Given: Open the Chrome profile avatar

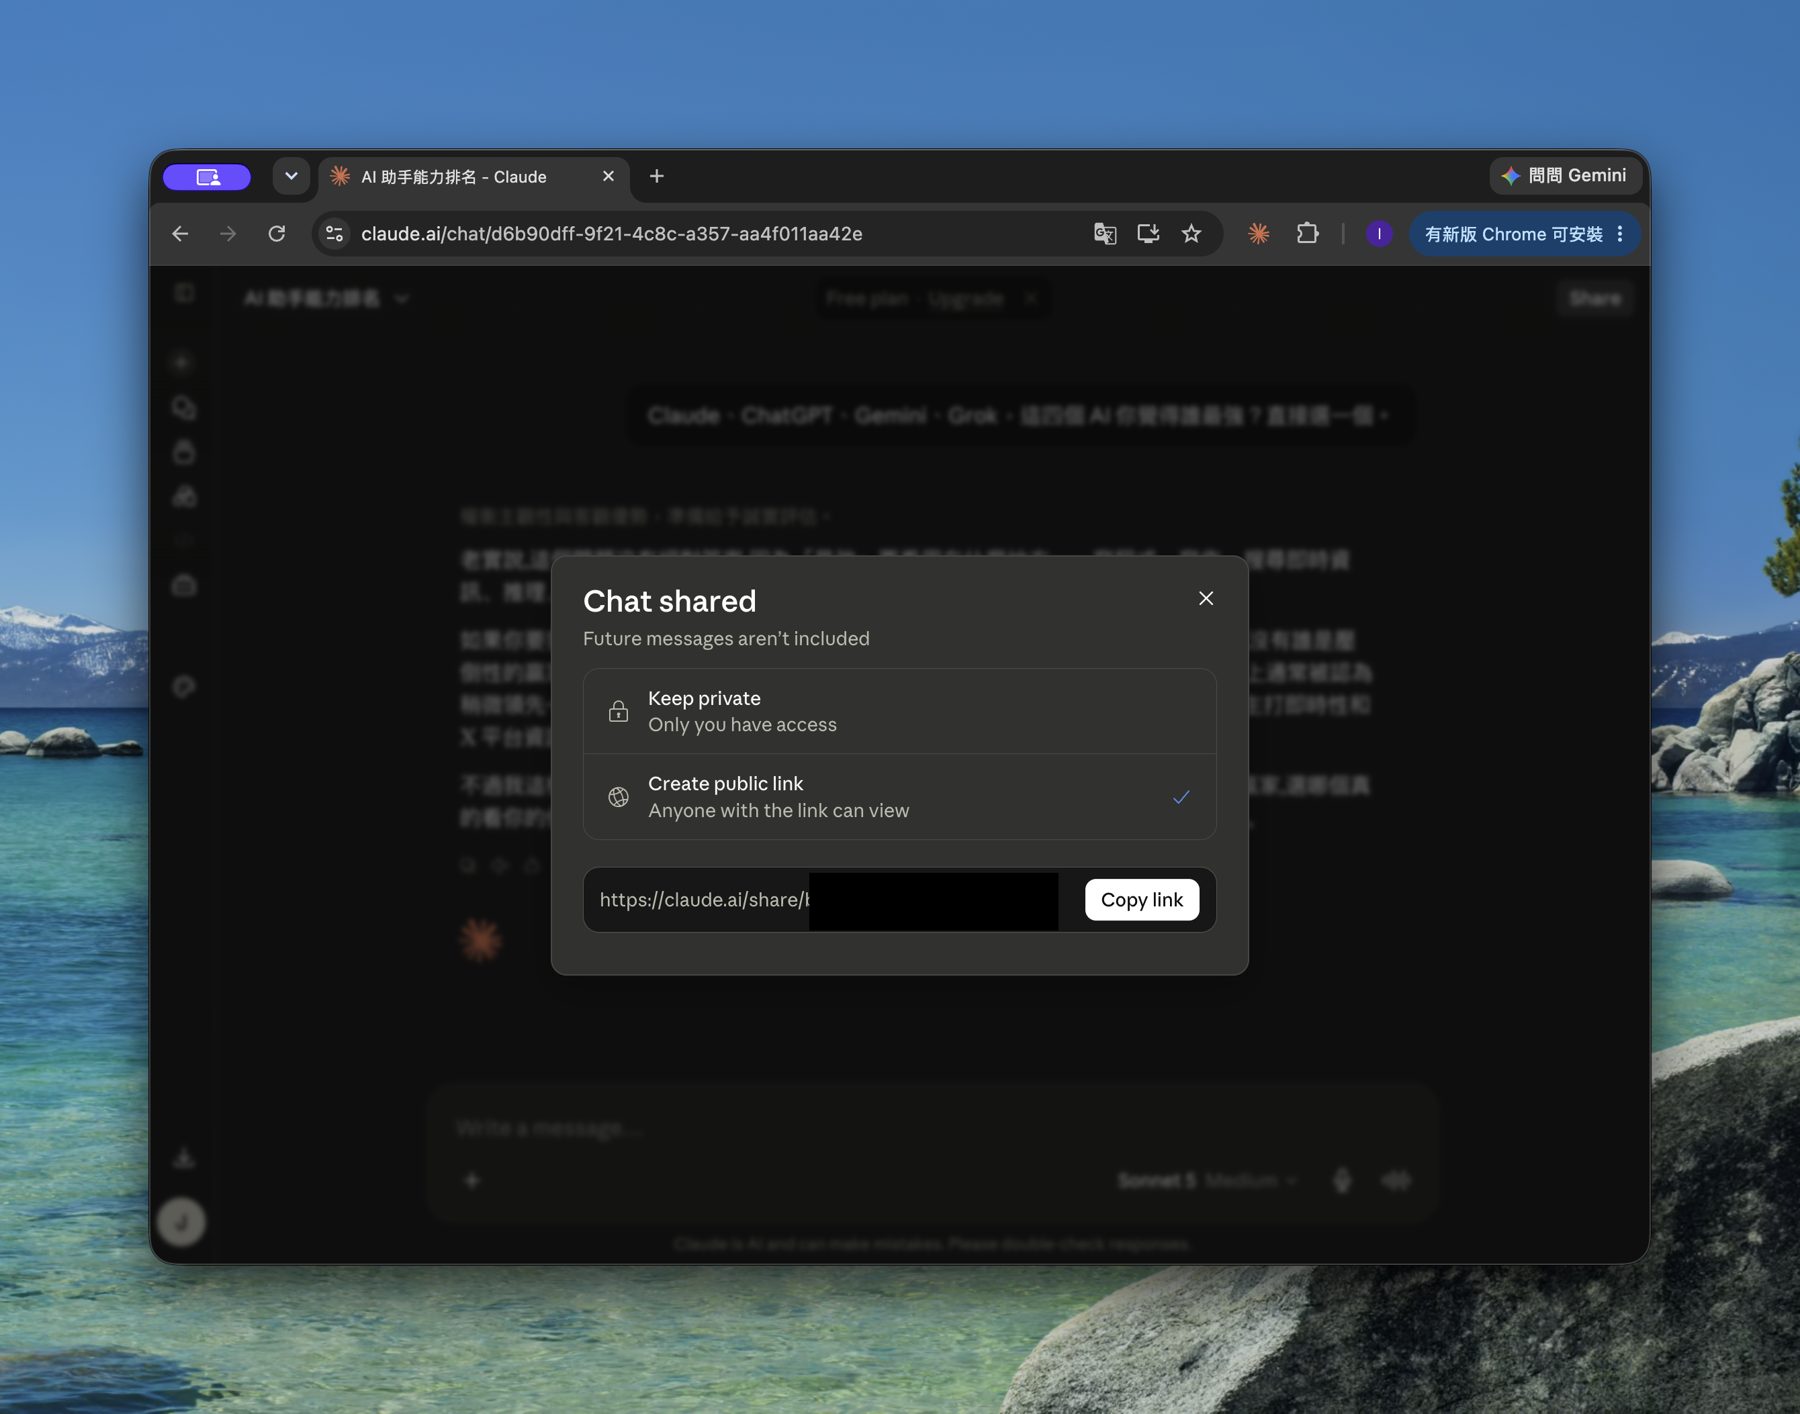Looking at the screenshot, I should tap(1379, 234).
